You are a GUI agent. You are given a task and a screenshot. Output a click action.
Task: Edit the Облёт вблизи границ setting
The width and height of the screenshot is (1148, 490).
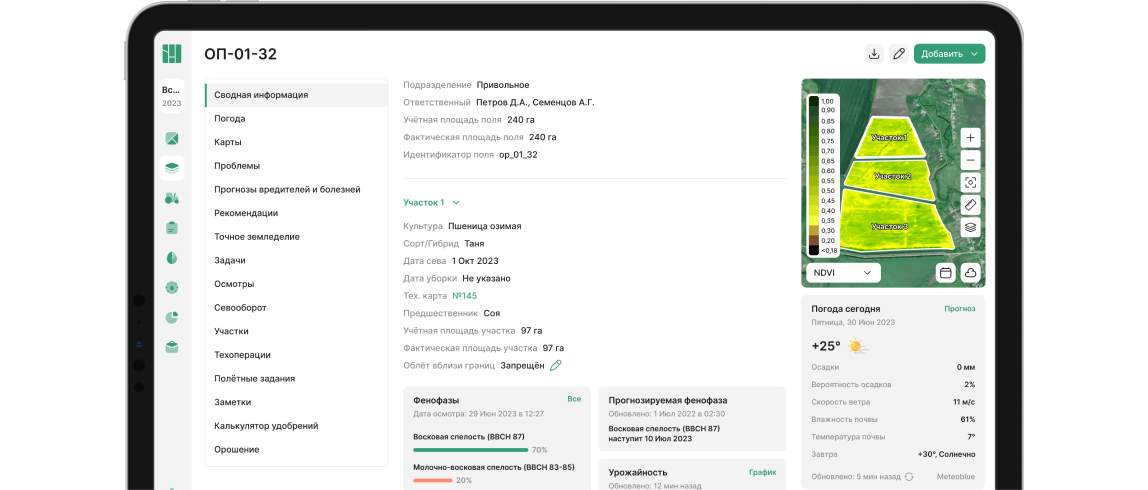tap(556, 366)
